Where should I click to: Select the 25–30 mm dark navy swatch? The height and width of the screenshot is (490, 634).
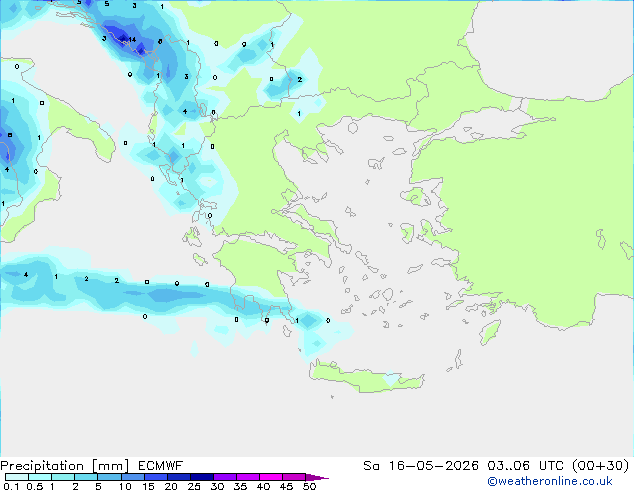click(202, 477)
